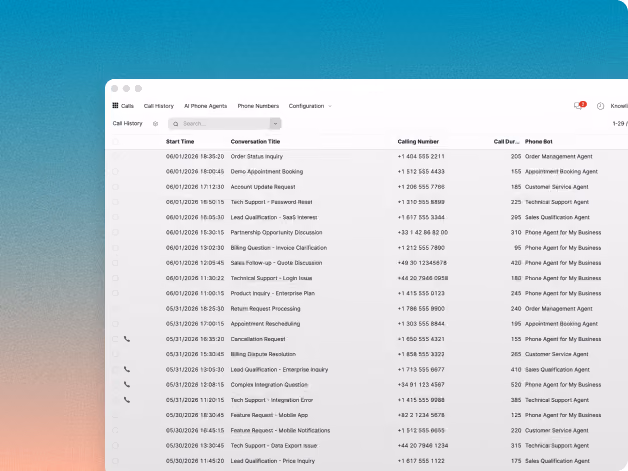Expand the Configuration menu

click(x=310, y=106)
